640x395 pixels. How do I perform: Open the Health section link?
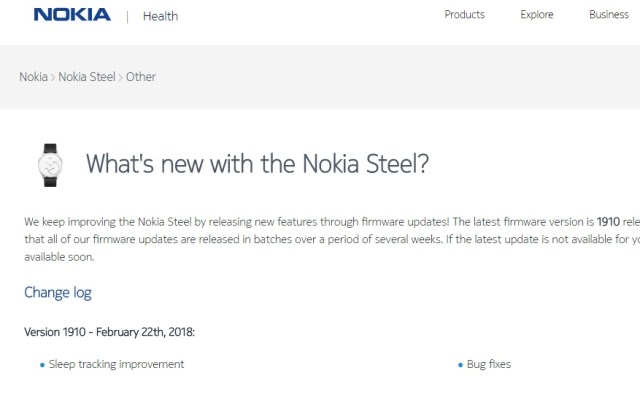click(160, 16)
